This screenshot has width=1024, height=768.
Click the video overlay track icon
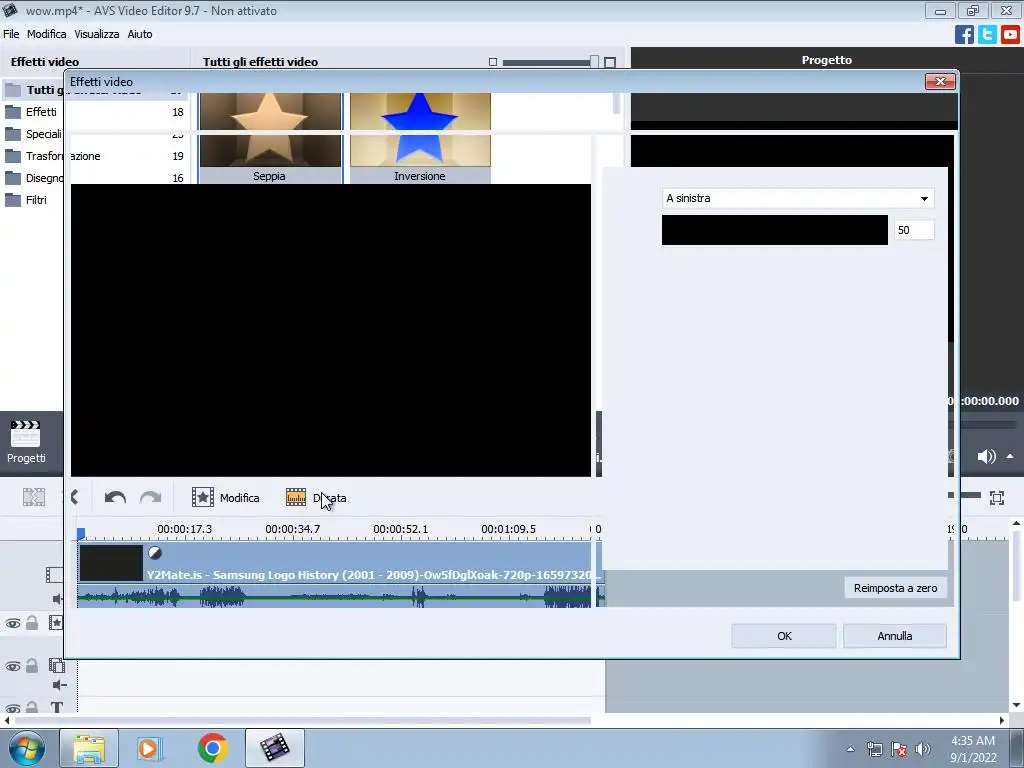click(57, 665)
